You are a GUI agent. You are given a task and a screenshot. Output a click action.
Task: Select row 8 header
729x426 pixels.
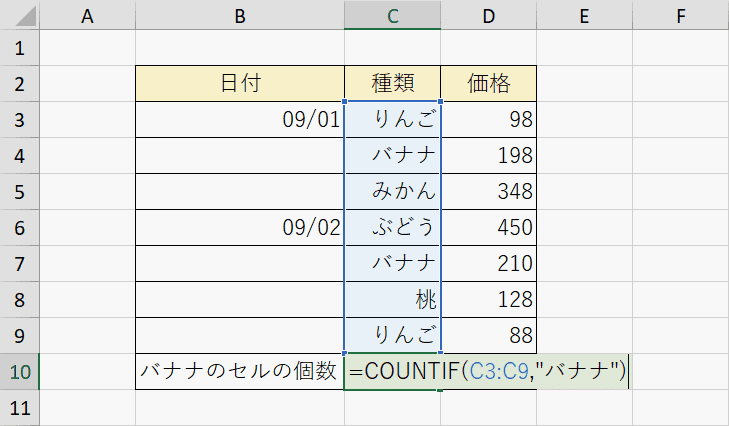point(20,300)
